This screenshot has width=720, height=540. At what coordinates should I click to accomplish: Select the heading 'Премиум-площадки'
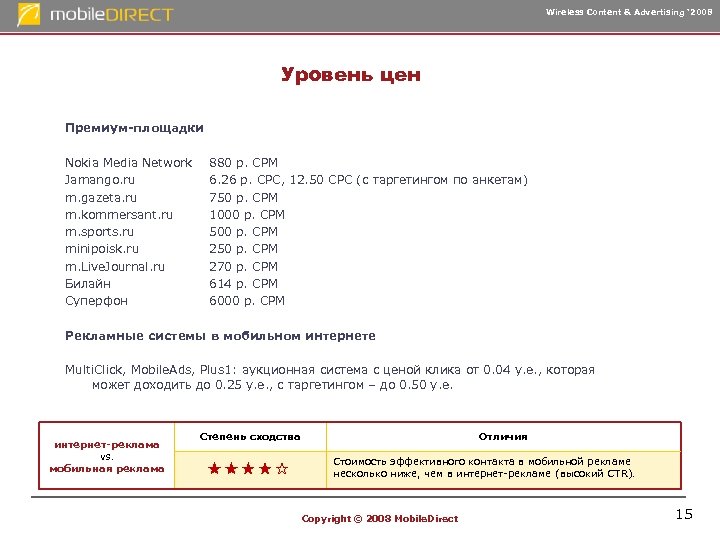coord(134,128)
